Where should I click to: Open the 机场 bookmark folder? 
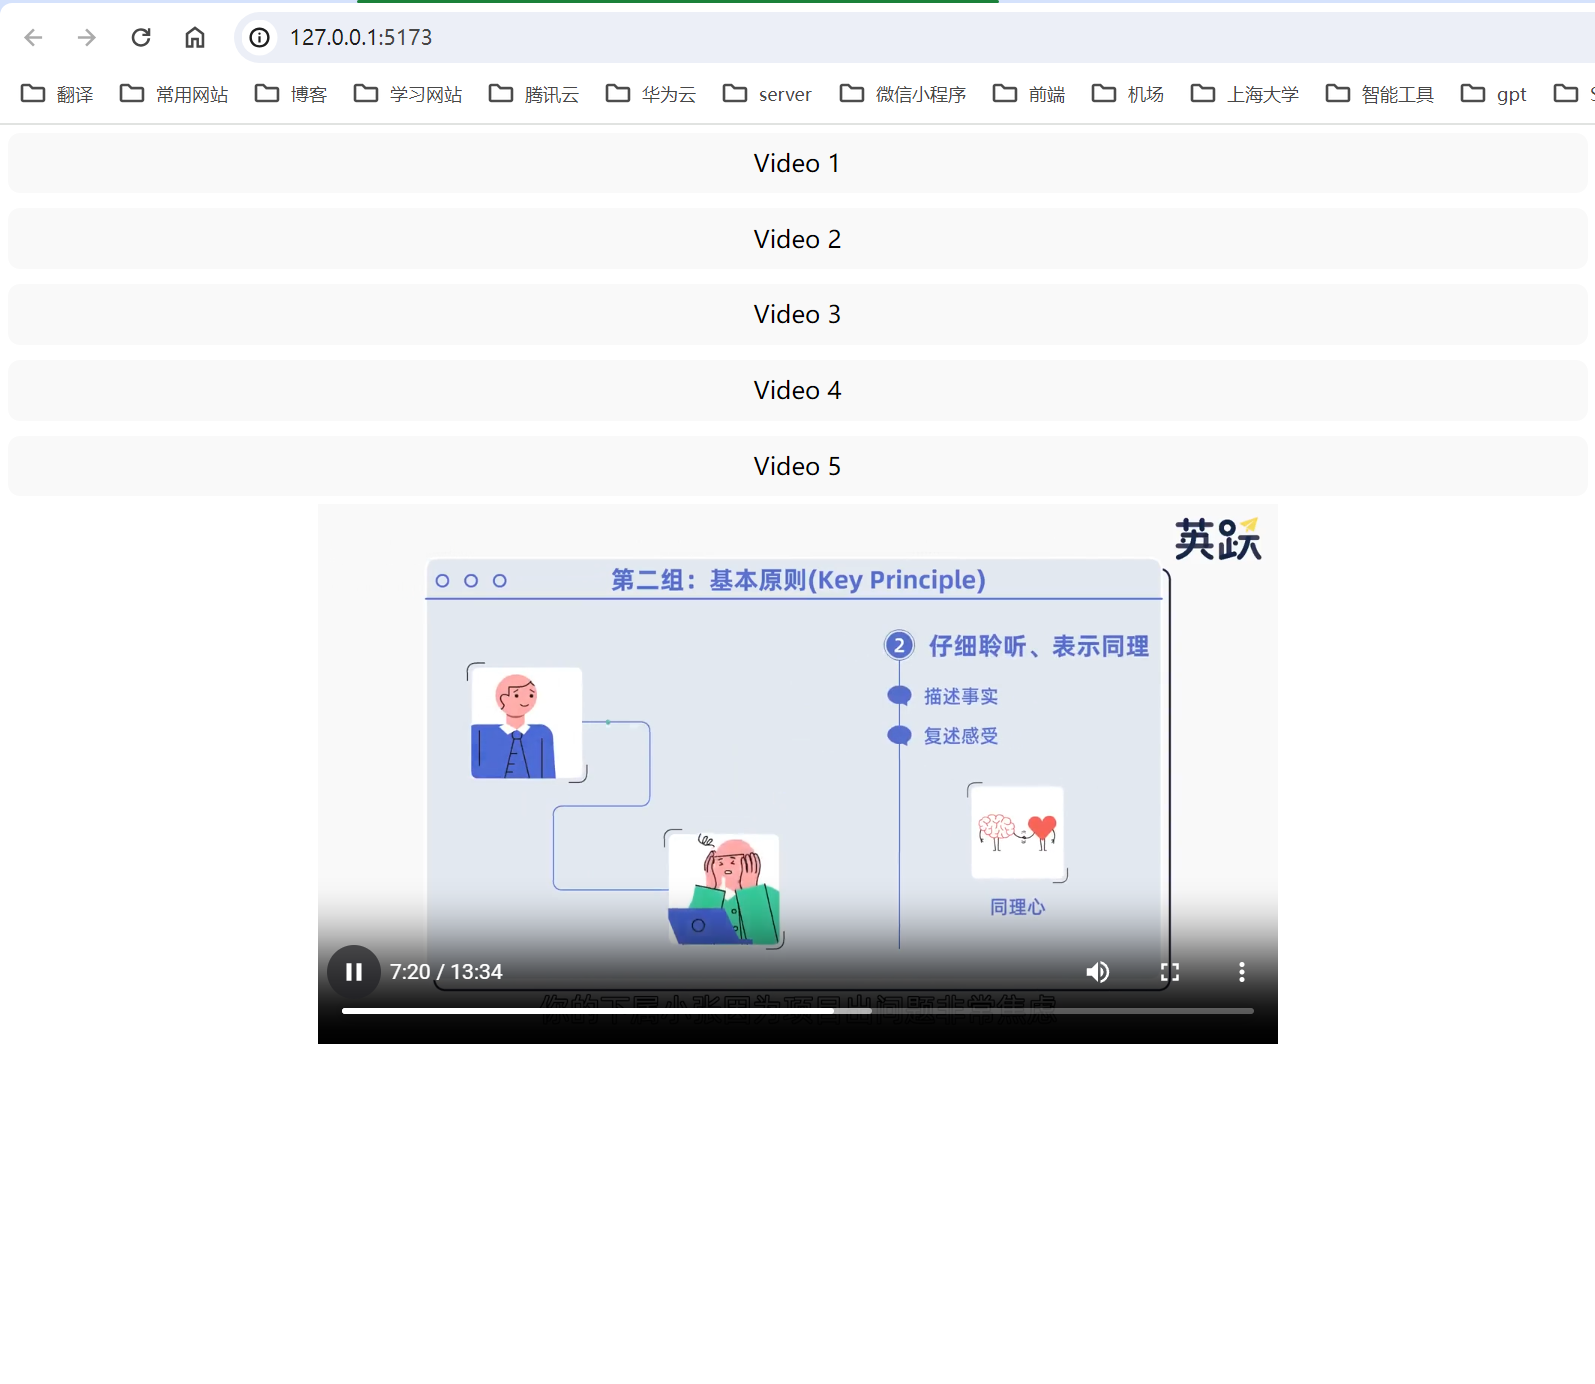pos(1128,94)
